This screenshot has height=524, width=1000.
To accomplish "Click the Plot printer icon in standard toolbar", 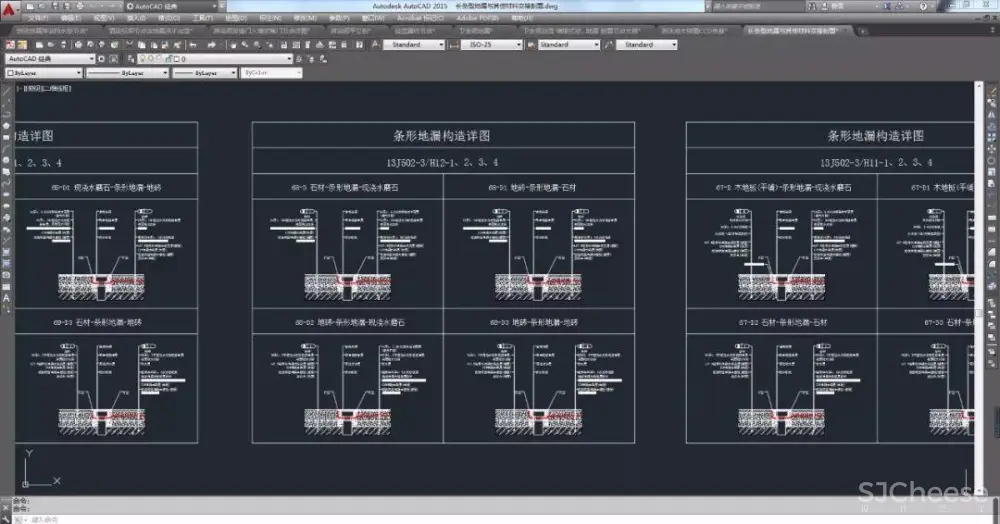I will (x=78, y=45).
